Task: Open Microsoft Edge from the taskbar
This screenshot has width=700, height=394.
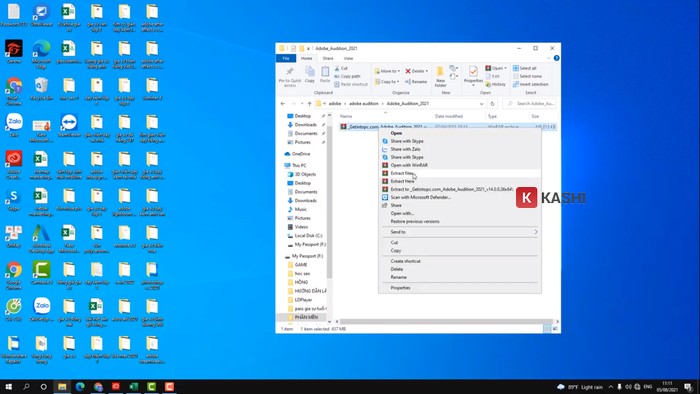Action: [80, 386]
